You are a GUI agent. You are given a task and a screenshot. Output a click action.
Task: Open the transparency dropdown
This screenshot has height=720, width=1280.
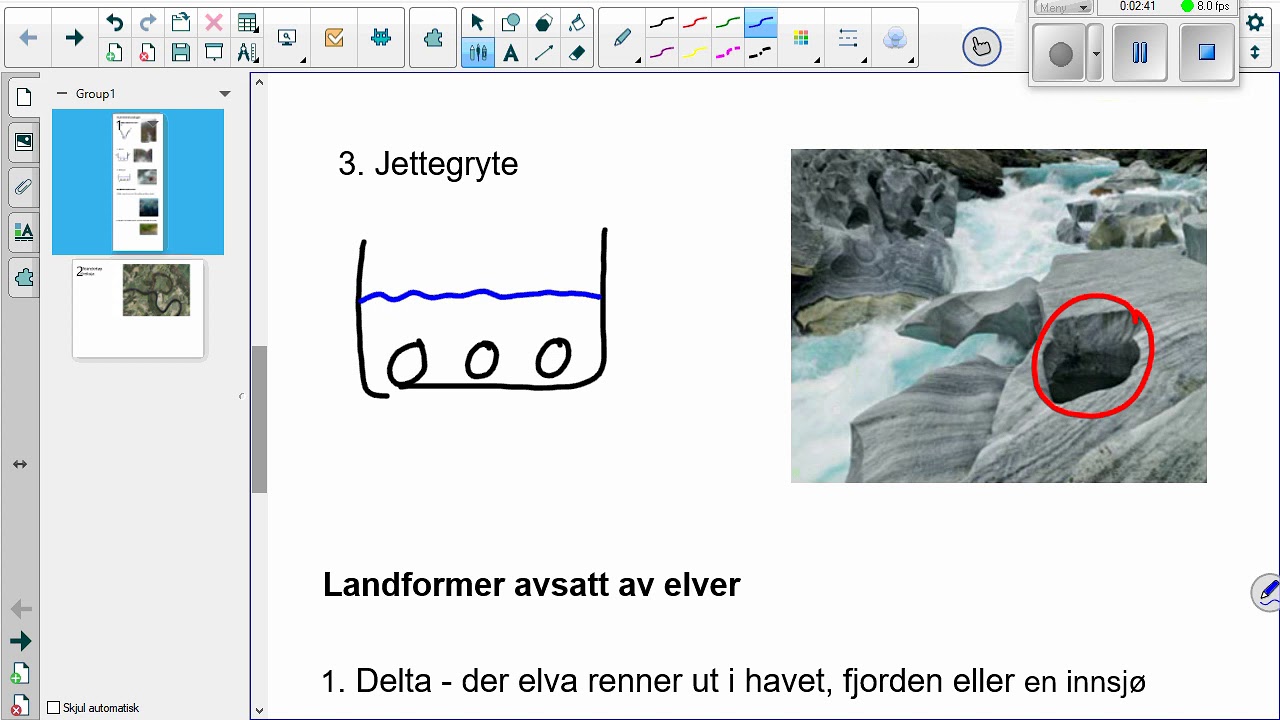pyautogui.click(x=896, y=38)
